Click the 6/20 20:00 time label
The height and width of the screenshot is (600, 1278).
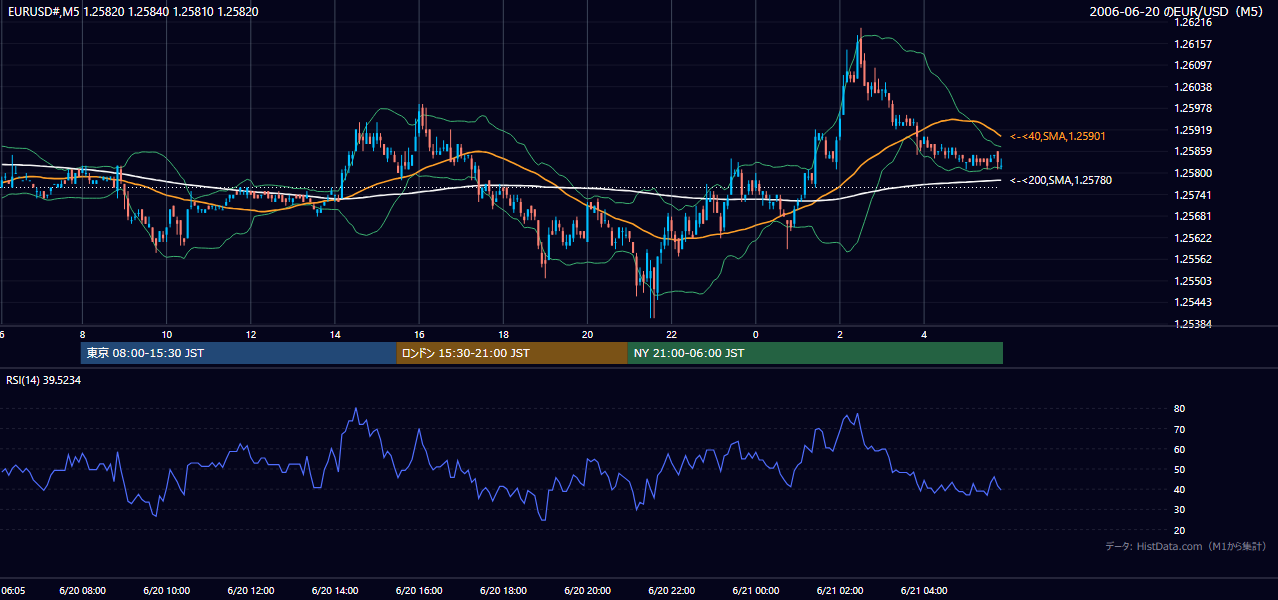(587, 591)
